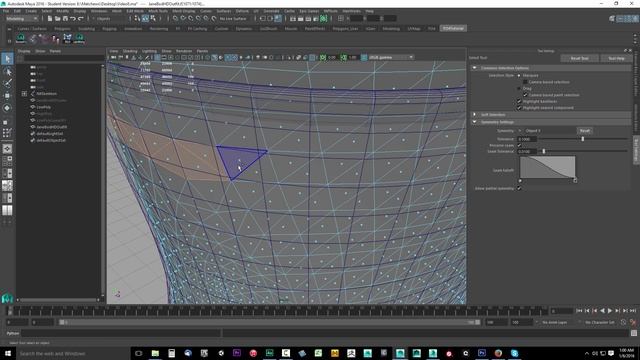
Task: Click the Seam Falloff curve graph
Action: point(547,167)
